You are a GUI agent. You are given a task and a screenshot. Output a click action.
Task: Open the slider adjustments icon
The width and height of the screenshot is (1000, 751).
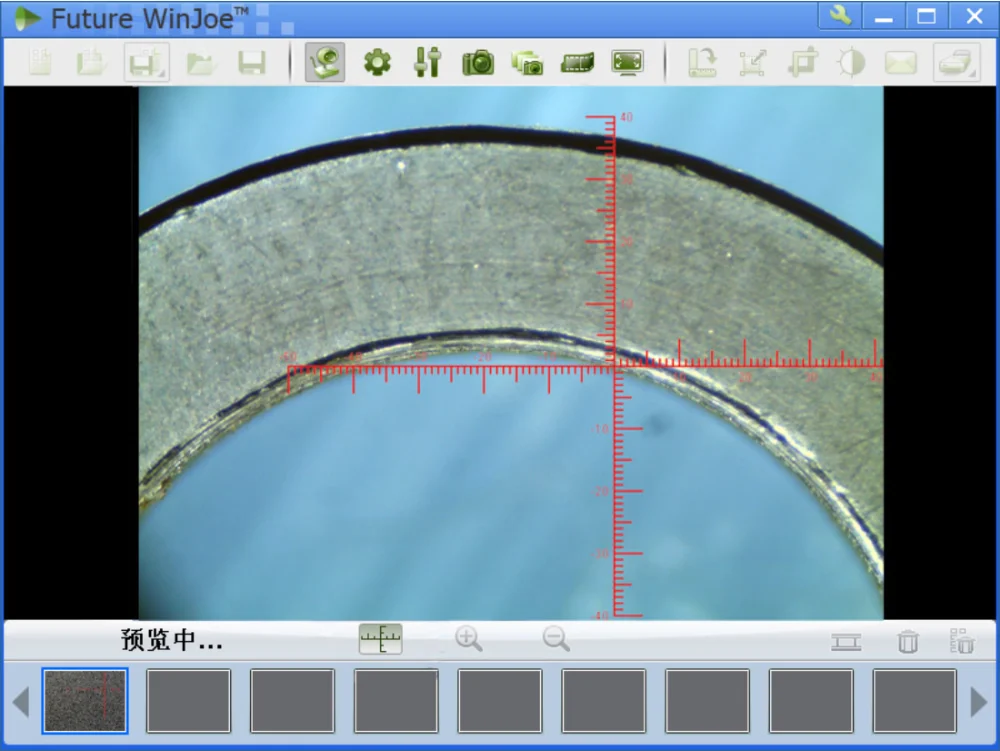pos(427,62)
